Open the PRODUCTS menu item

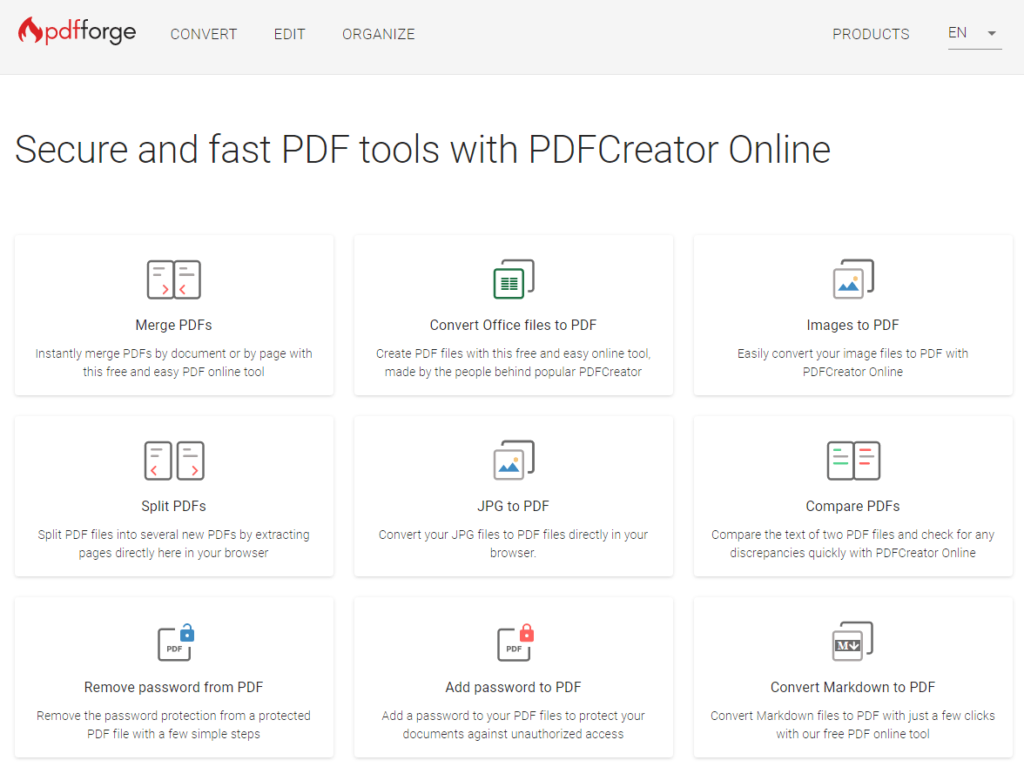870,34
